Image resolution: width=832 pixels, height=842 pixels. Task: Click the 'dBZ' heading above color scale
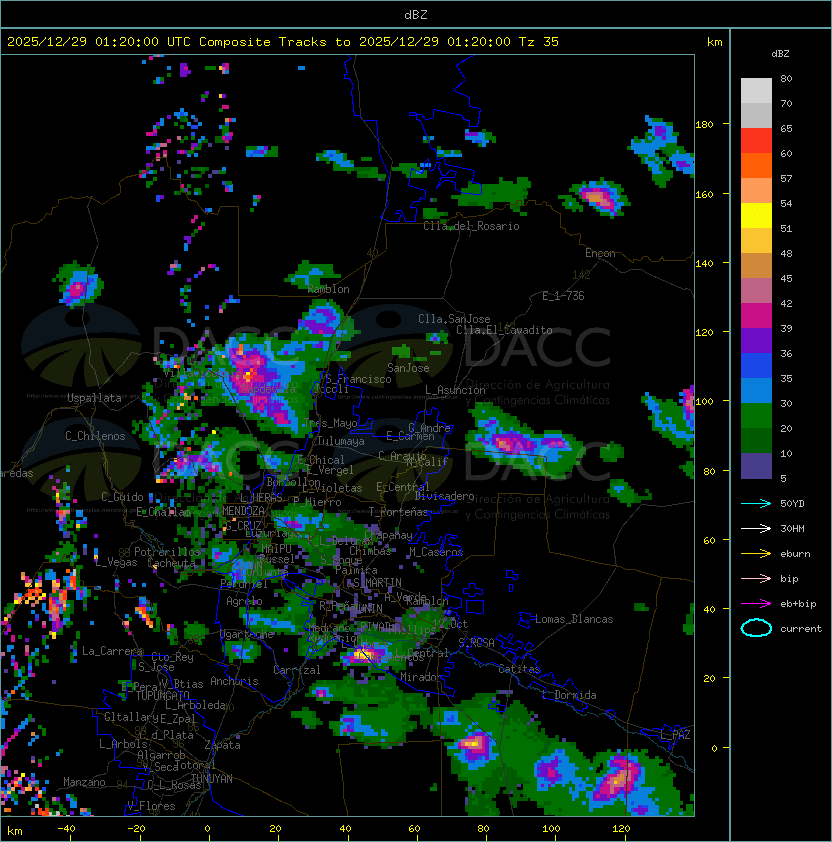coord(780,54)
